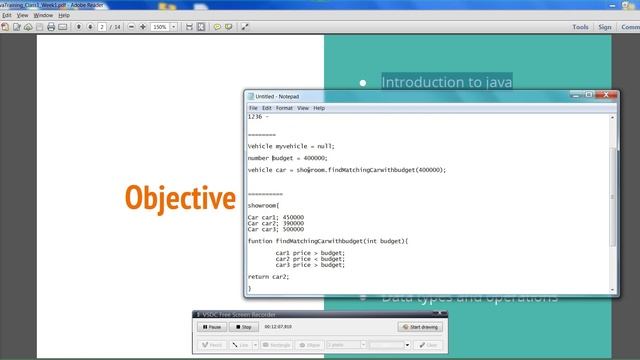Open Adobe Reader Window menu

coord(43,15)
